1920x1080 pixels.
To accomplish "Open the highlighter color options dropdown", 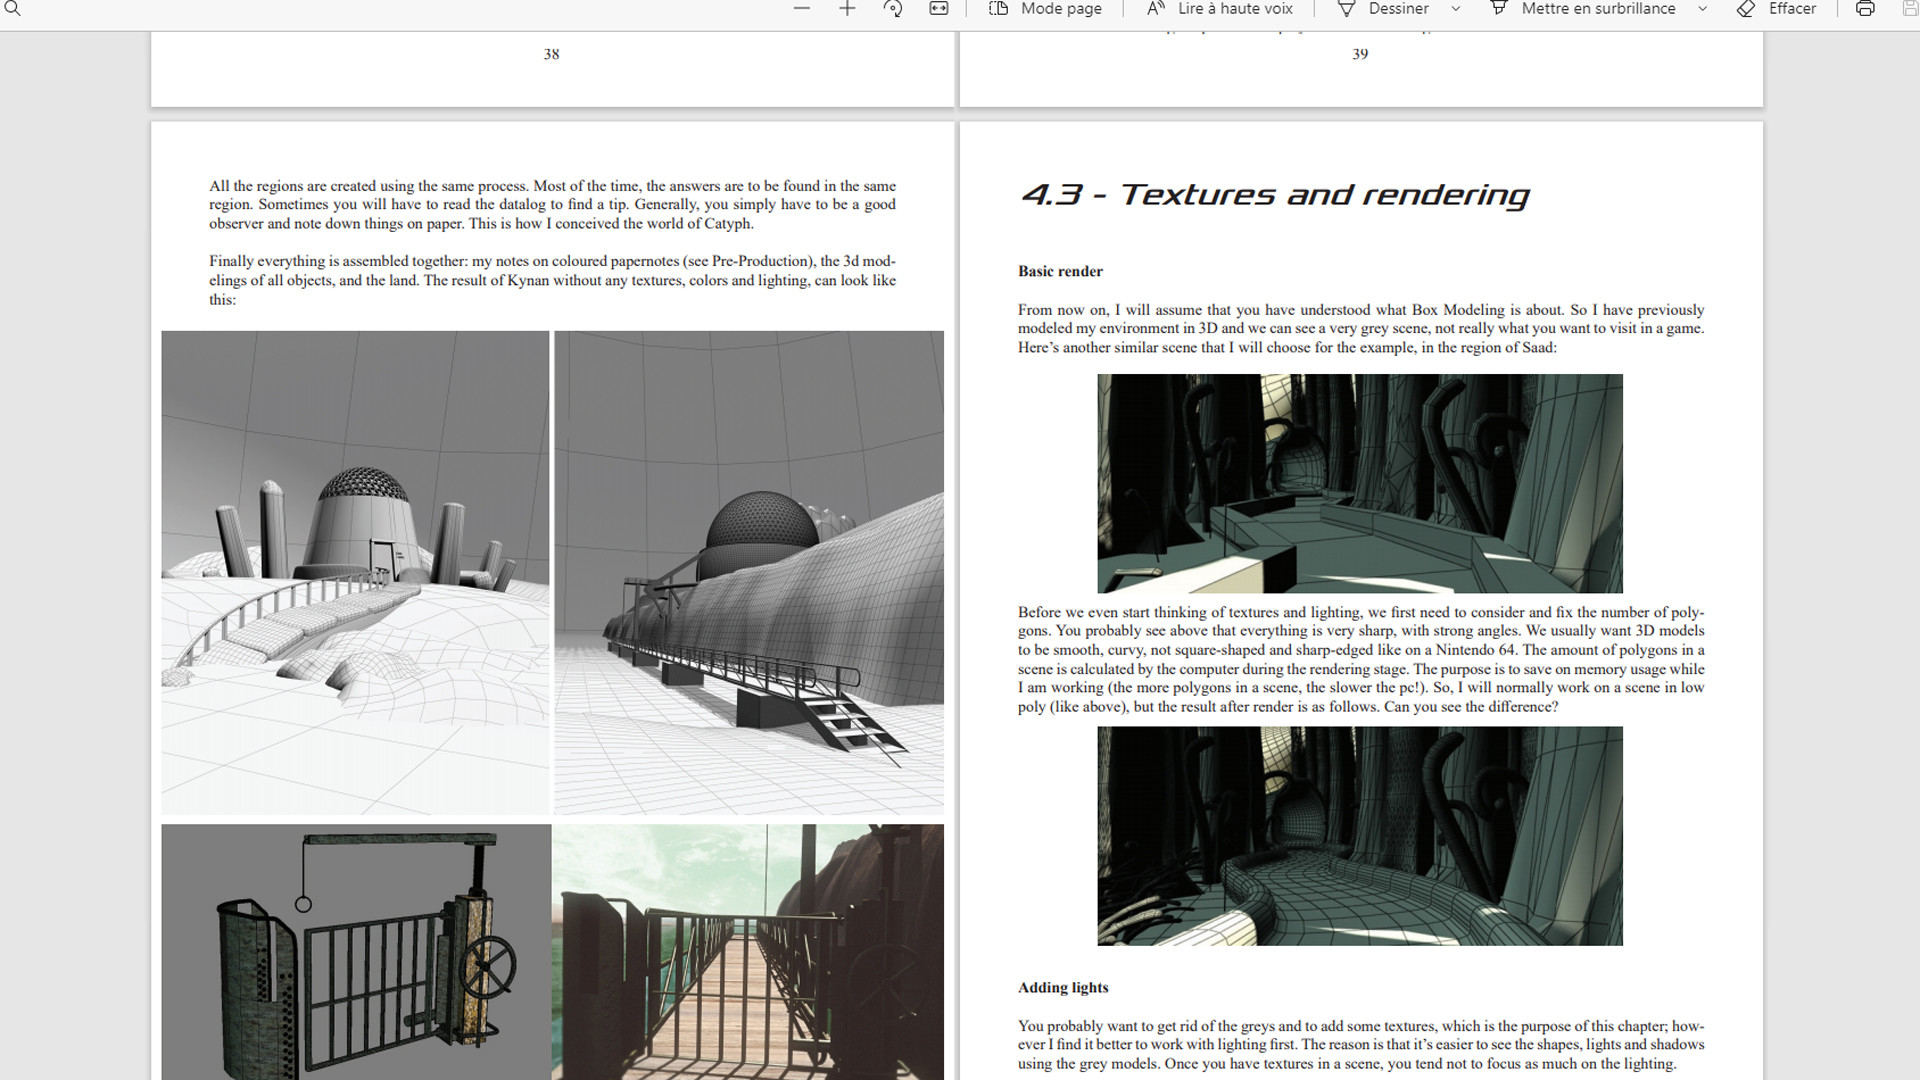I will click(1703, 8).
